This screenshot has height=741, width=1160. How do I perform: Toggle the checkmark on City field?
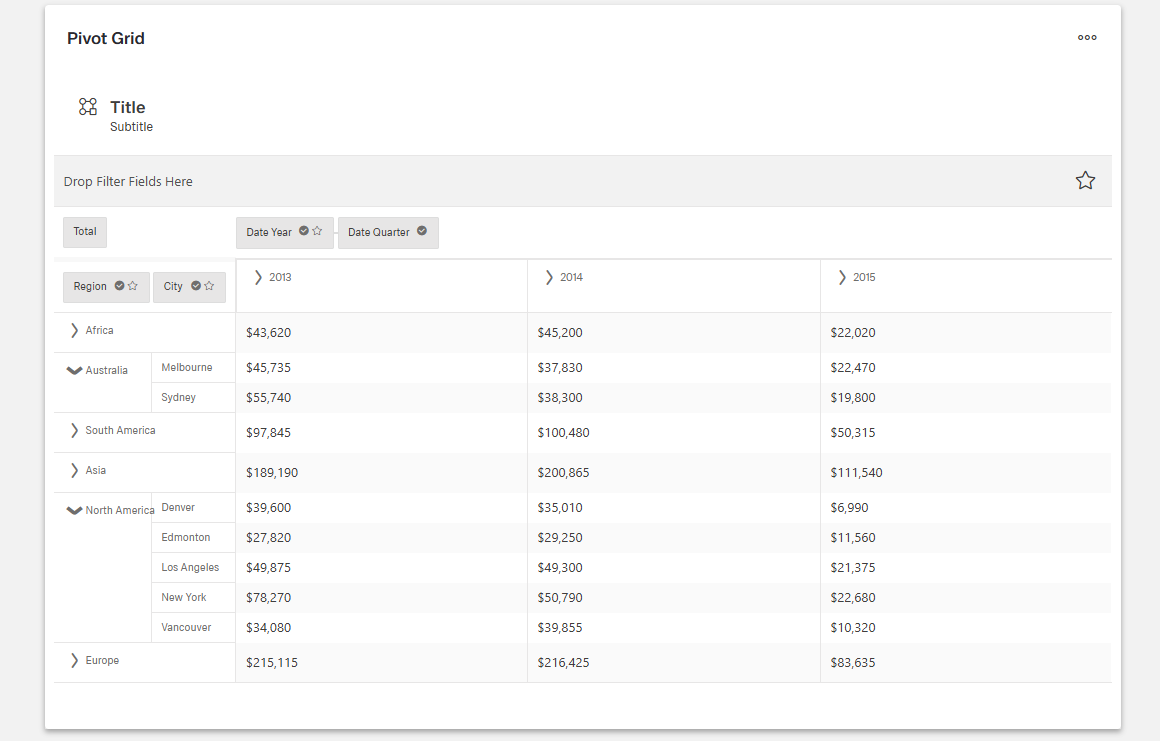(196, 286)
